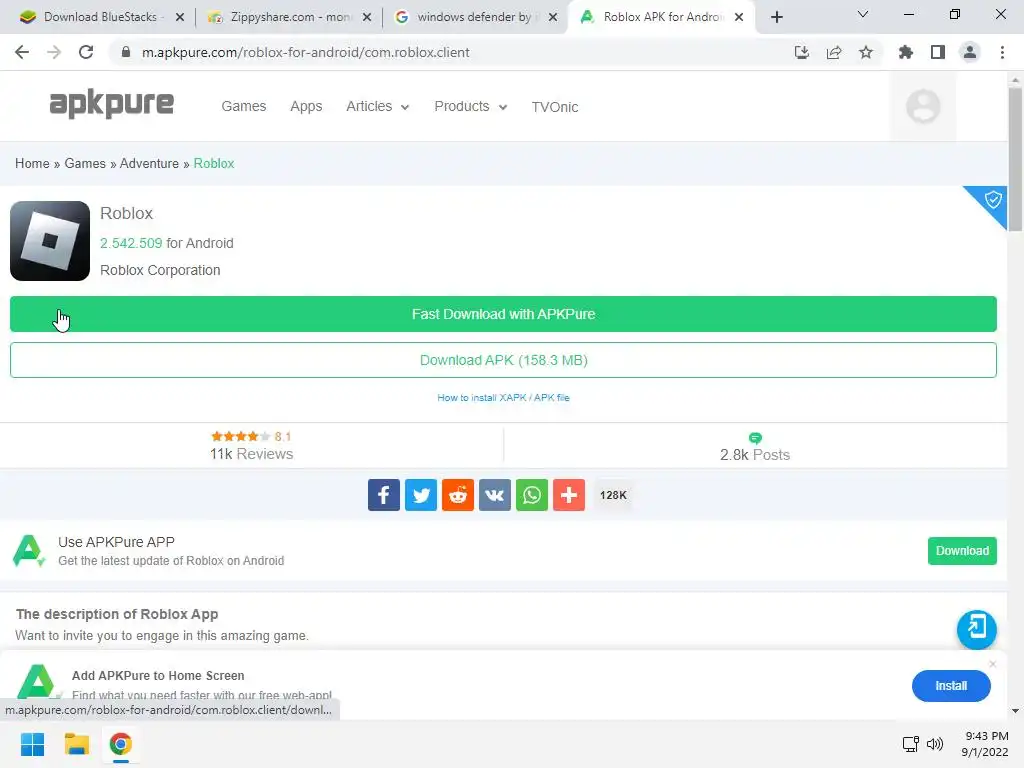Click the Roblox Corporation developer name
The height and width of the screenshot is (768, 1024).
click(x=160, y=270)
